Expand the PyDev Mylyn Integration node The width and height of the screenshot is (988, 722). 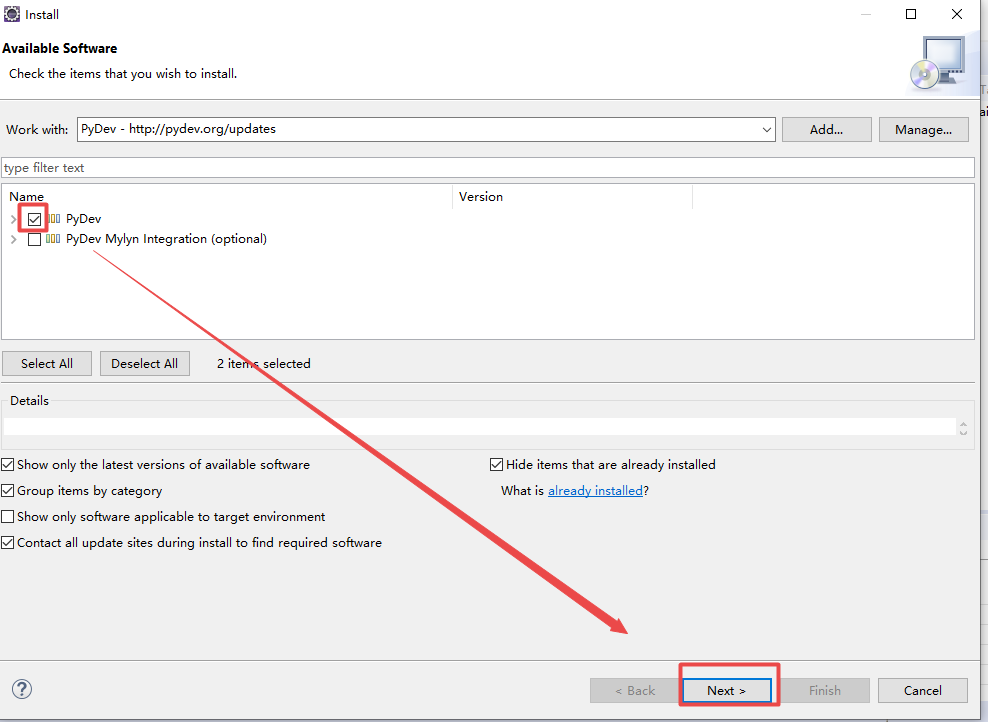[14, 239]
